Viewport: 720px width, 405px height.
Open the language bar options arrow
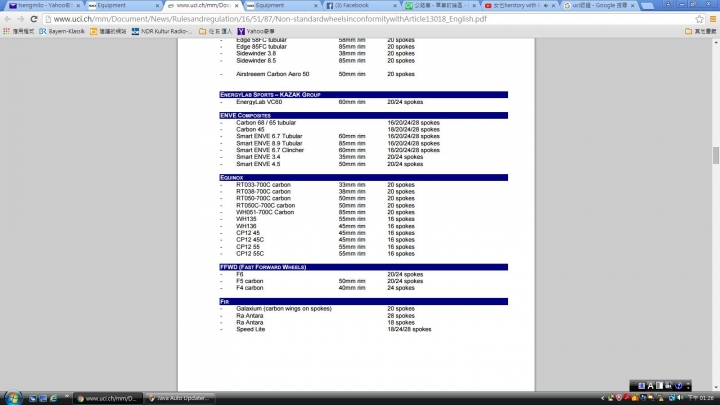coord(688,386)
